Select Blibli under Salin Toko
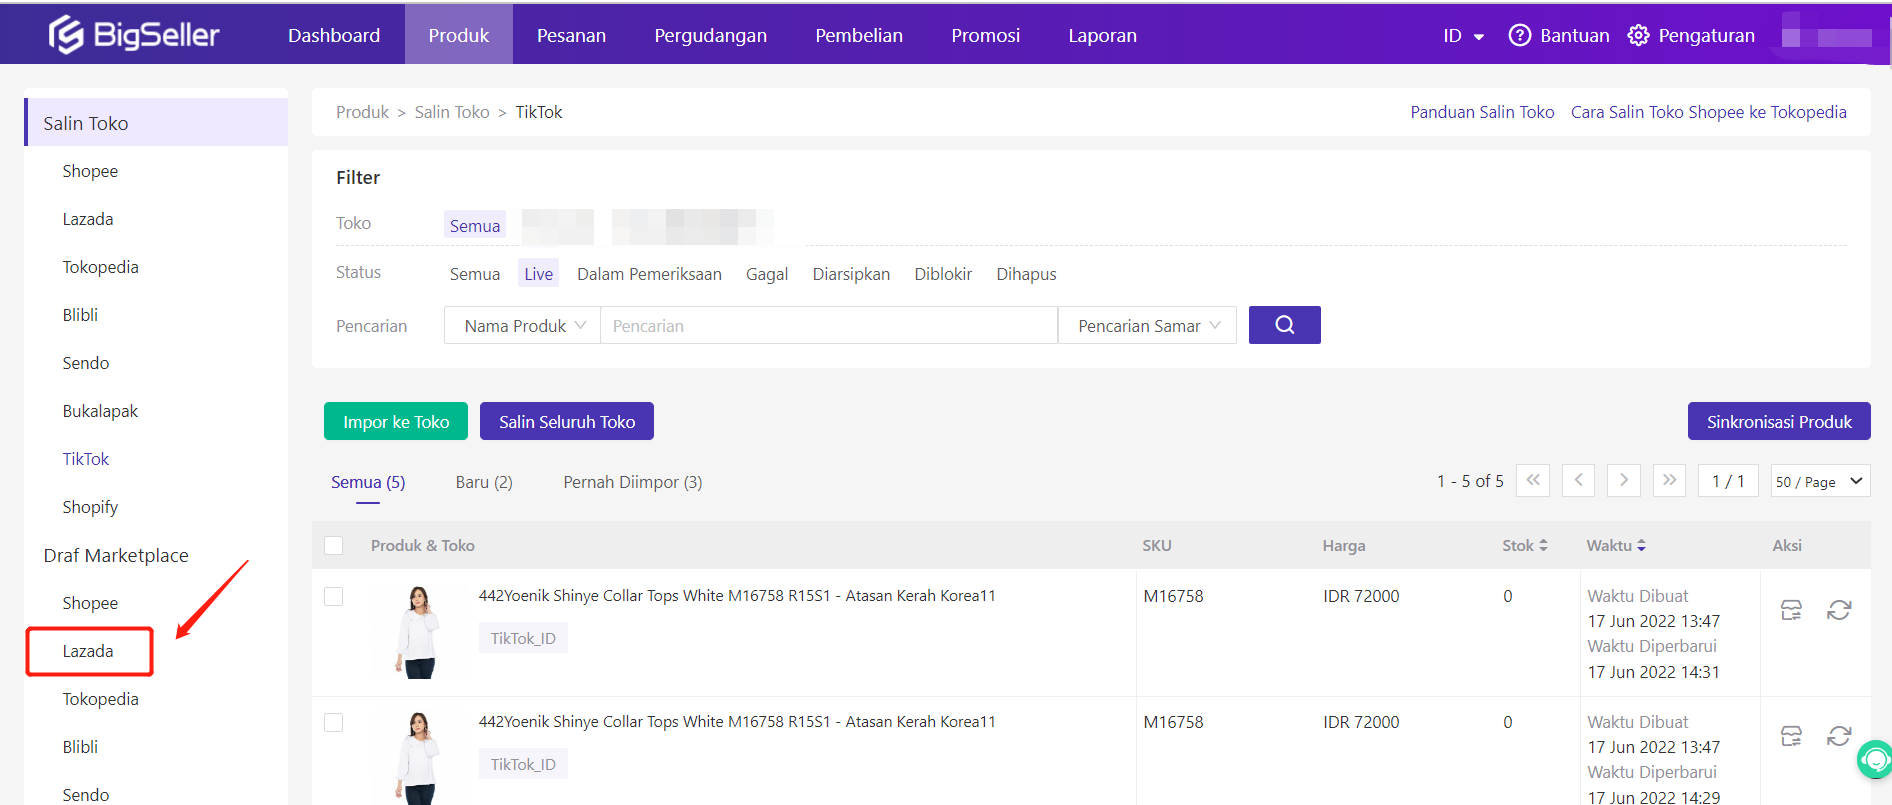 point(80,315)
